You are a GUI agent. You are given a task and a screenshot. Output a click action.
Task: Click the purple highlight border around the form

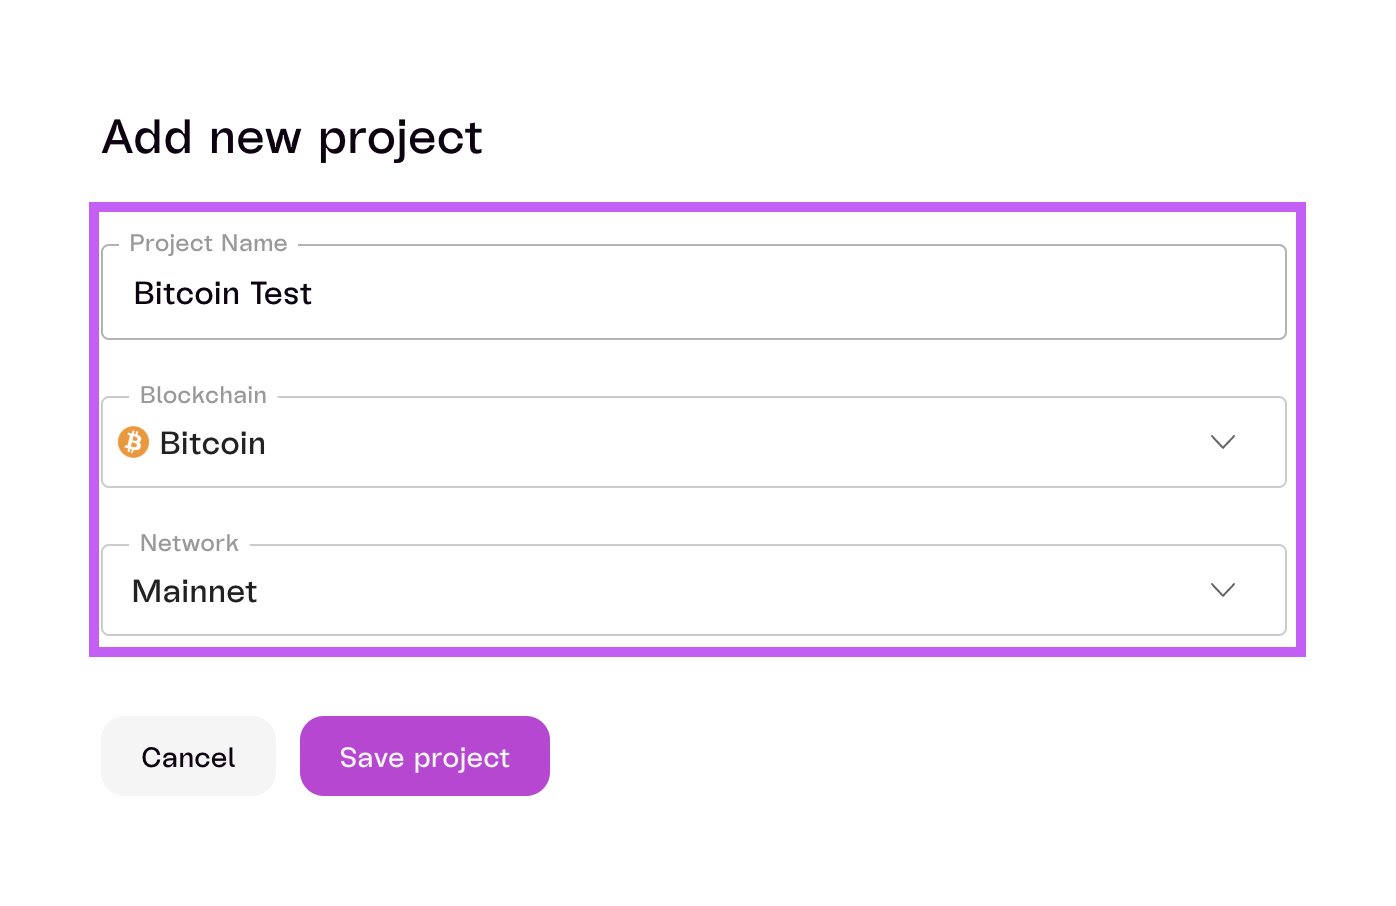coord(697,207)
